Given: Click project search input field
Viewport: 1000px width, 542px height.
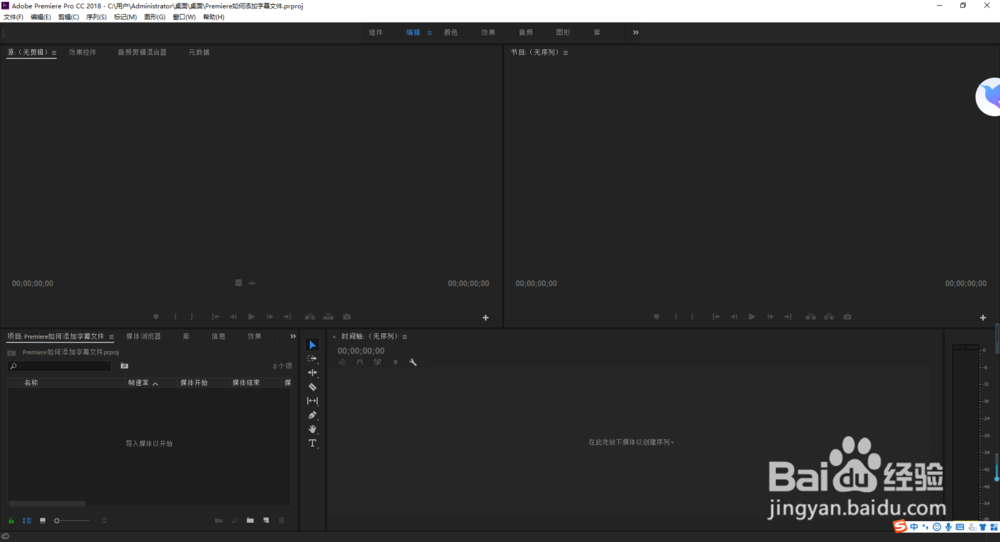Looking at the screenshot, I should tap(59, 366).
